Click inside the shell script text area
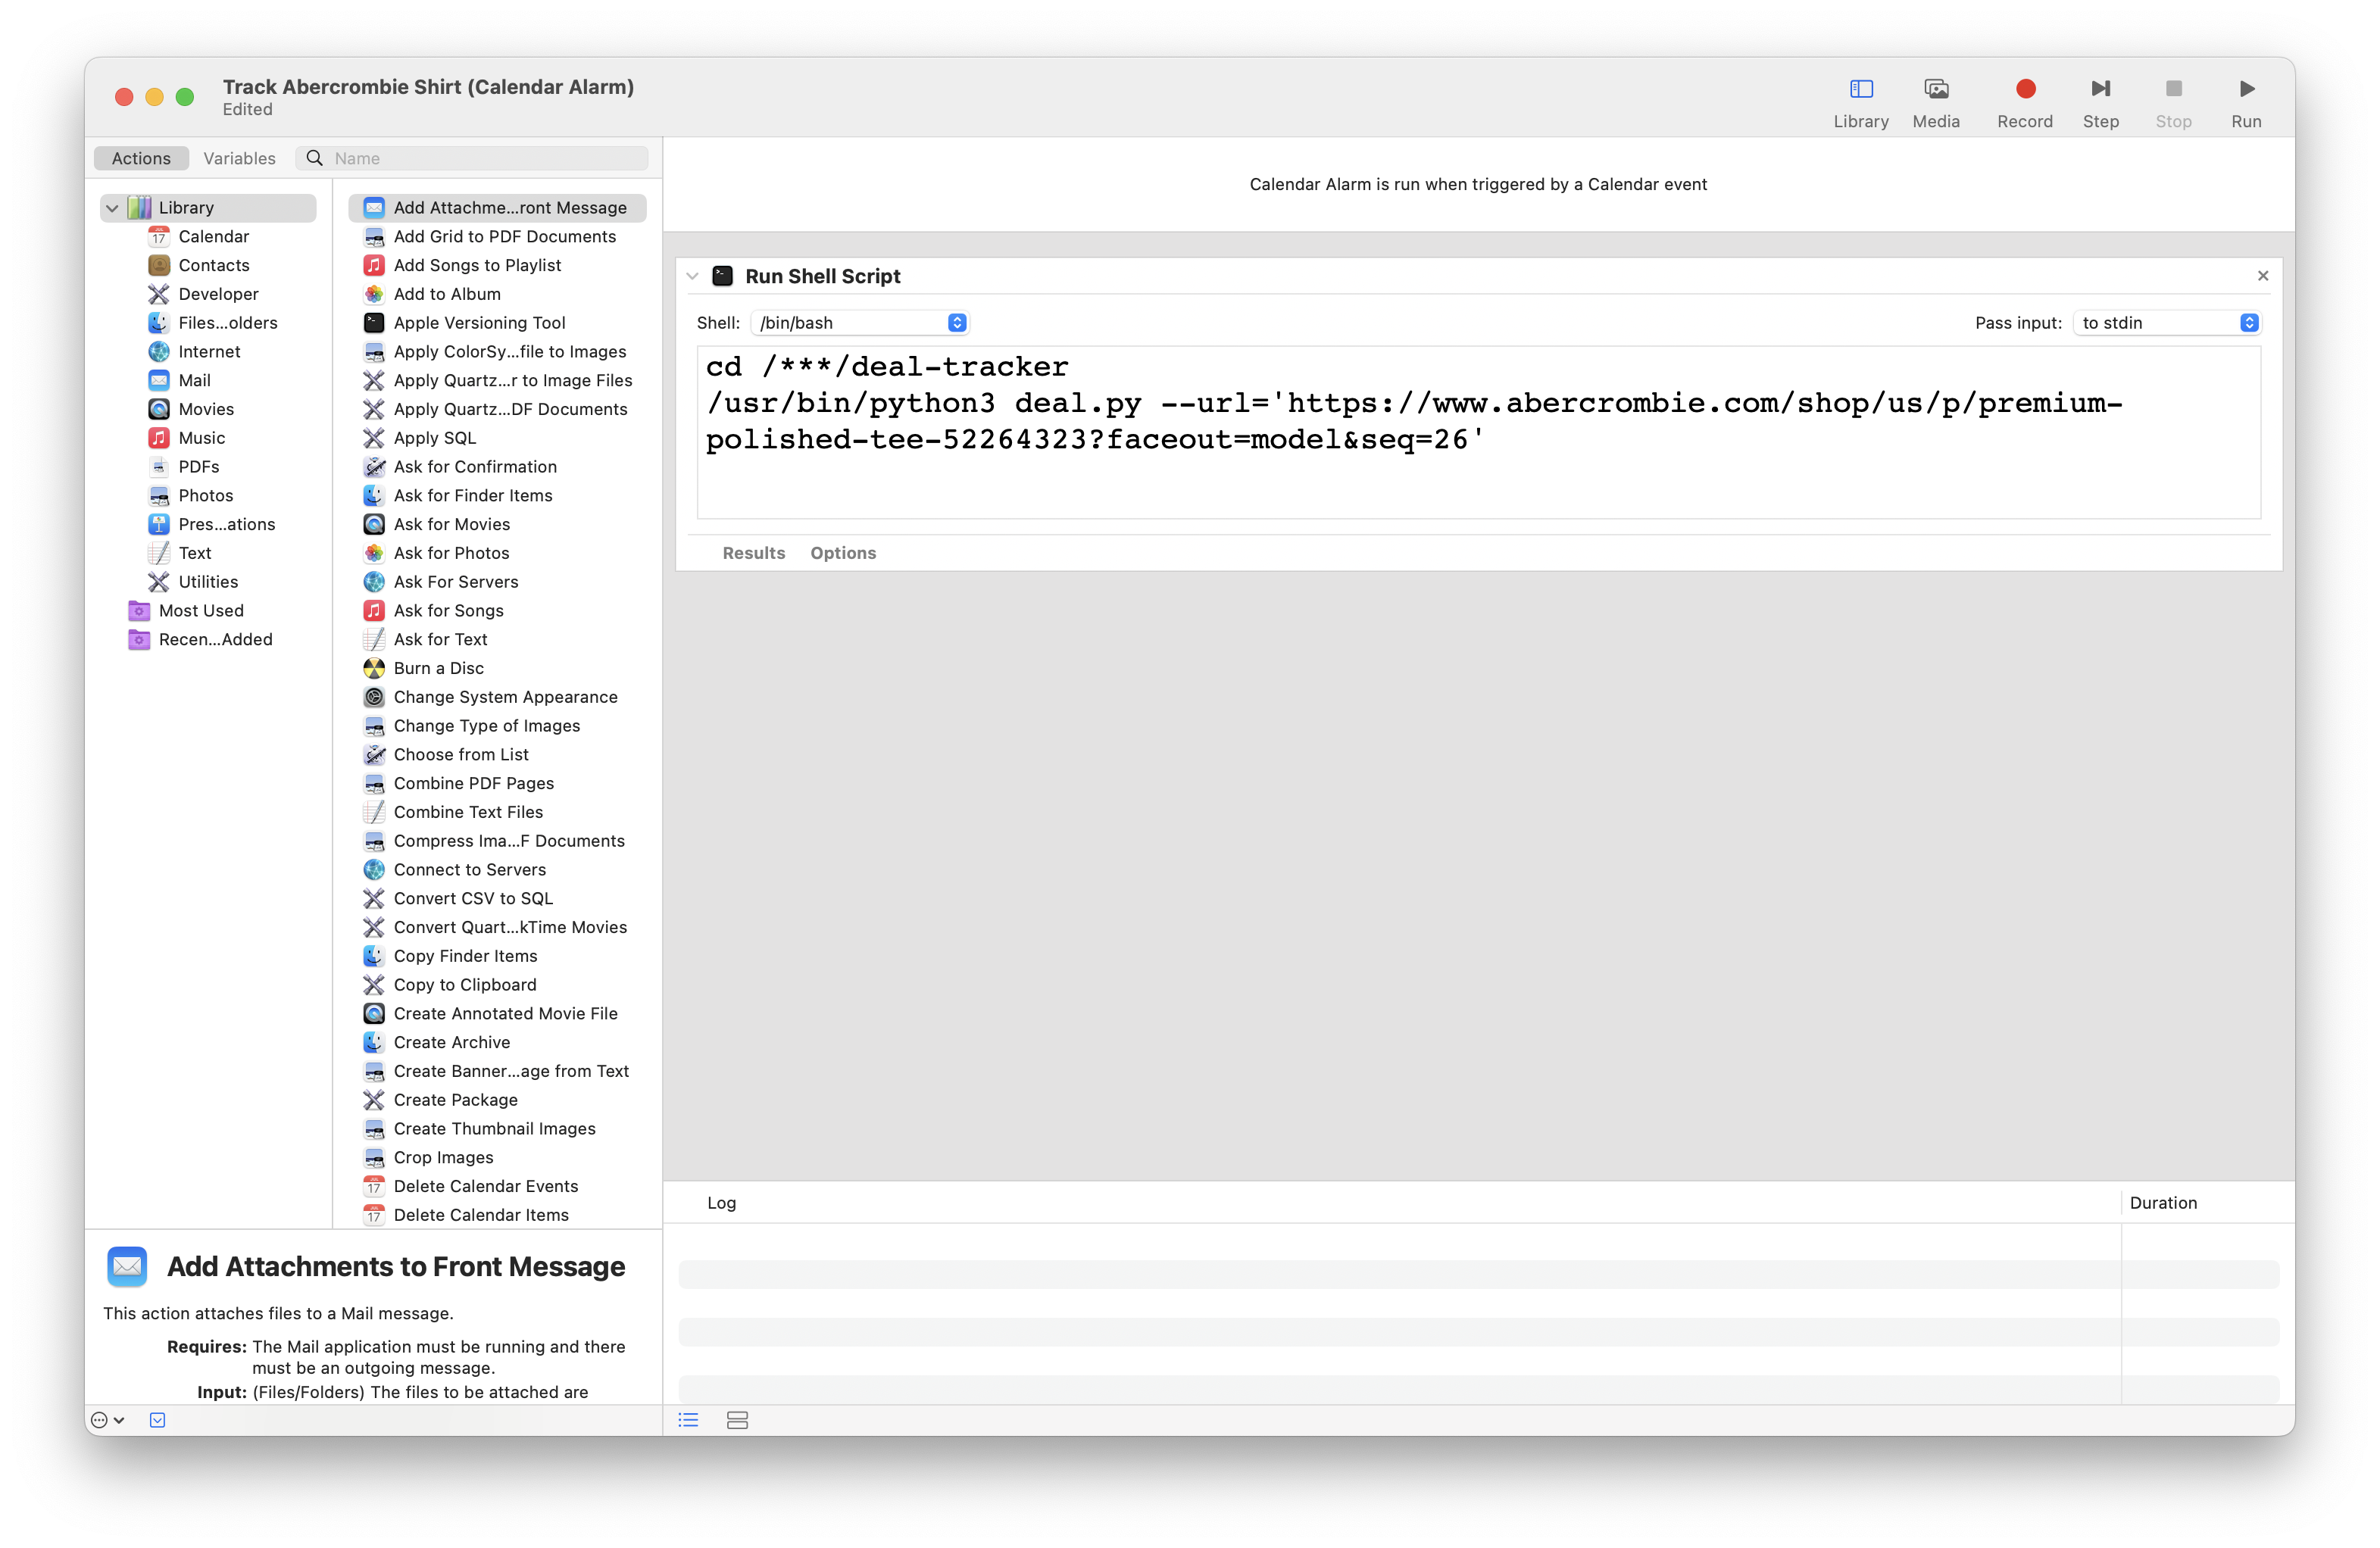2380x1548 pixels. tap(1478, 432)
